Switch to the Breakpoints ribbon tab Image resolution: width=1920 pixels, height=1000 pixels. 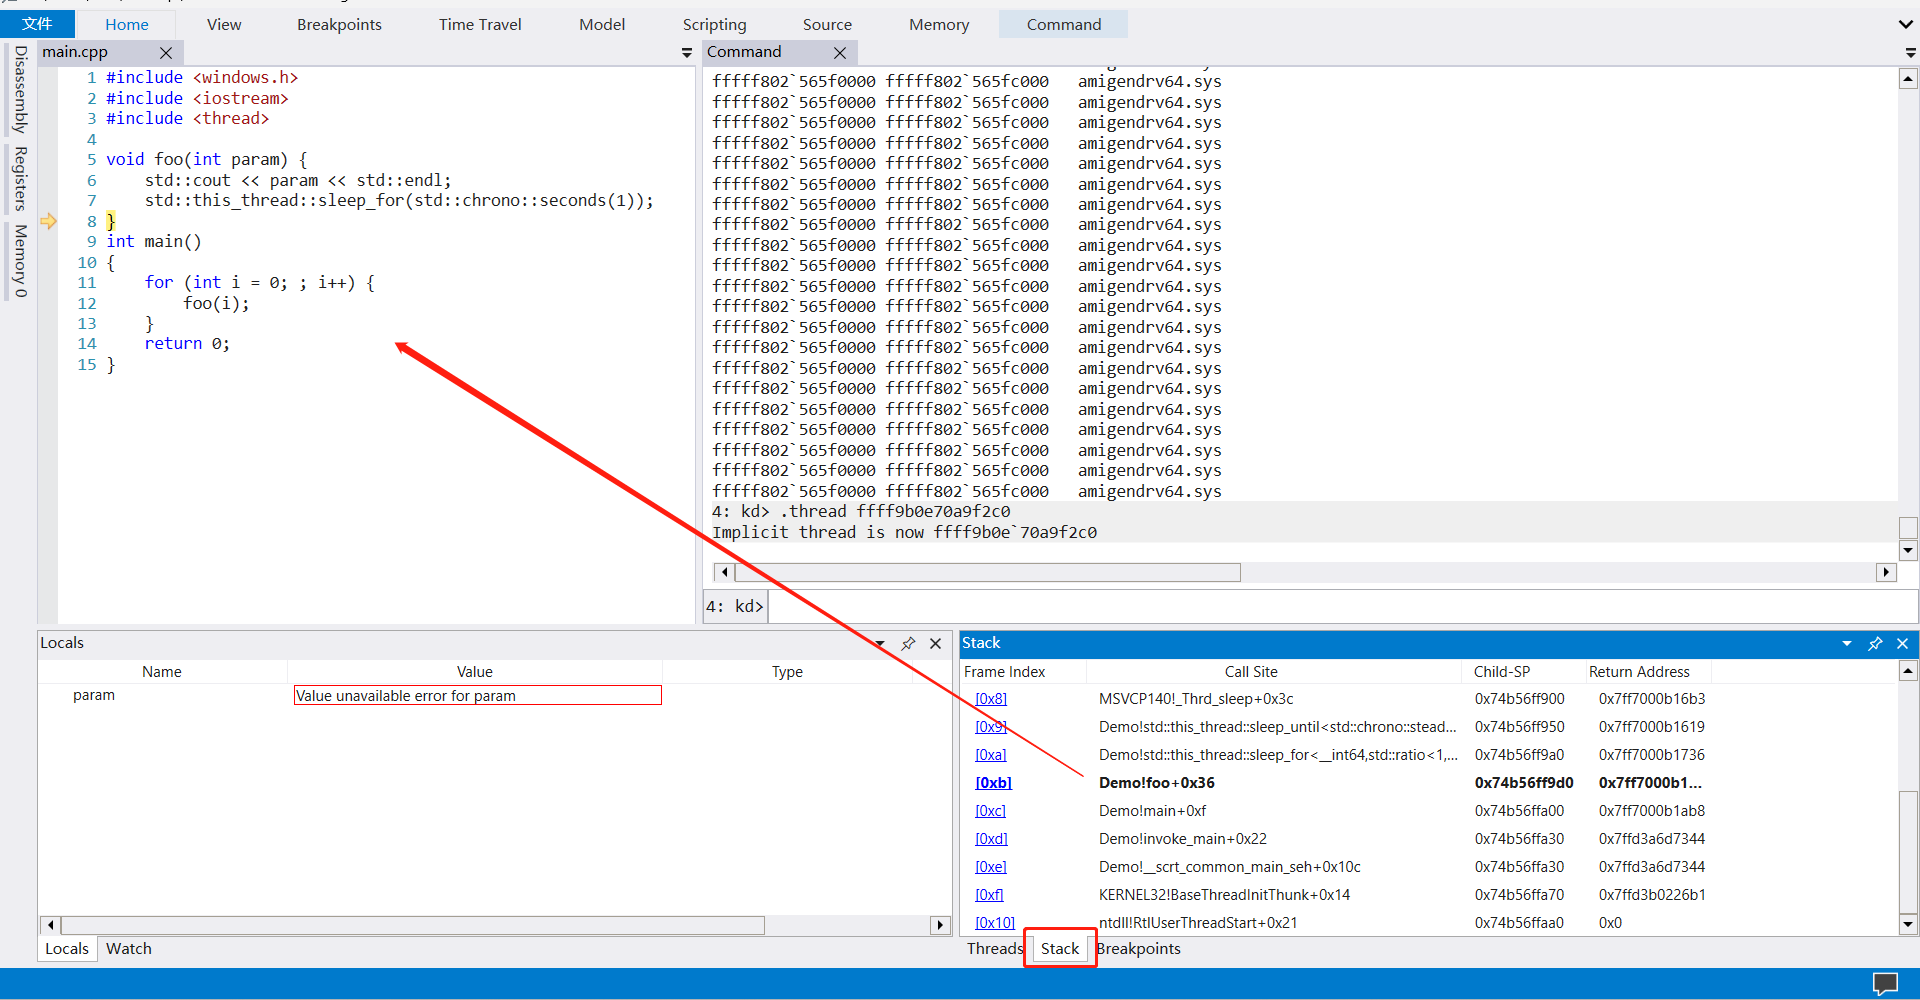(x=339, y=25)
